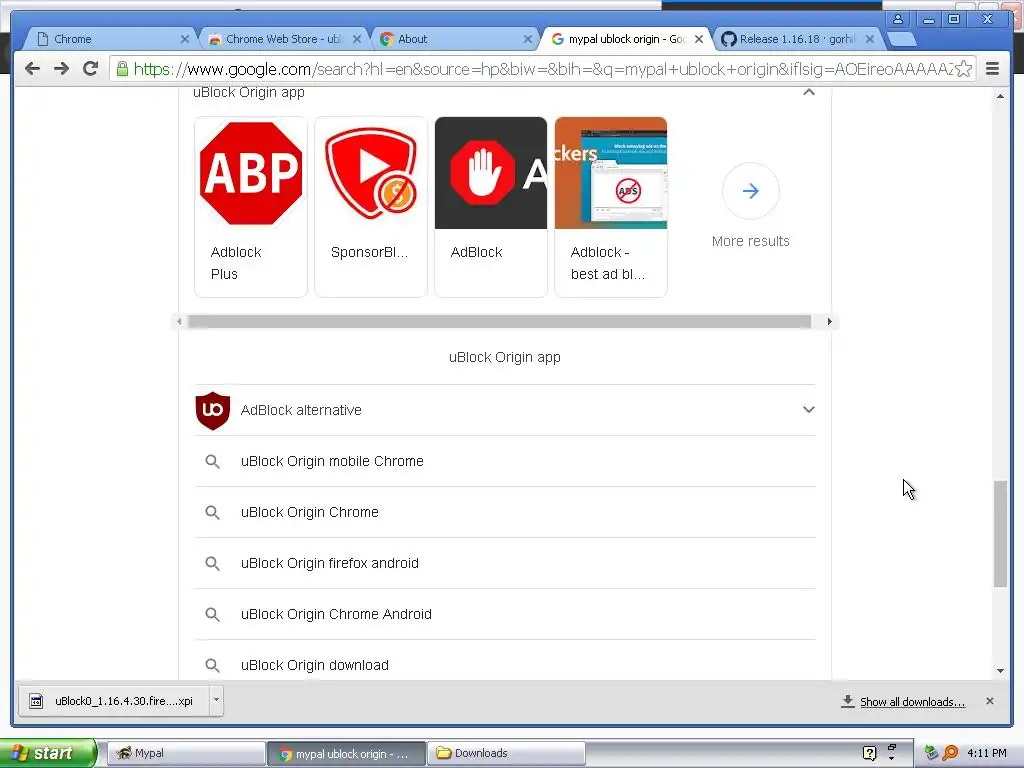Click search icon beside uBlock Origin download
Screen dimensions: 1024x768
212,665
